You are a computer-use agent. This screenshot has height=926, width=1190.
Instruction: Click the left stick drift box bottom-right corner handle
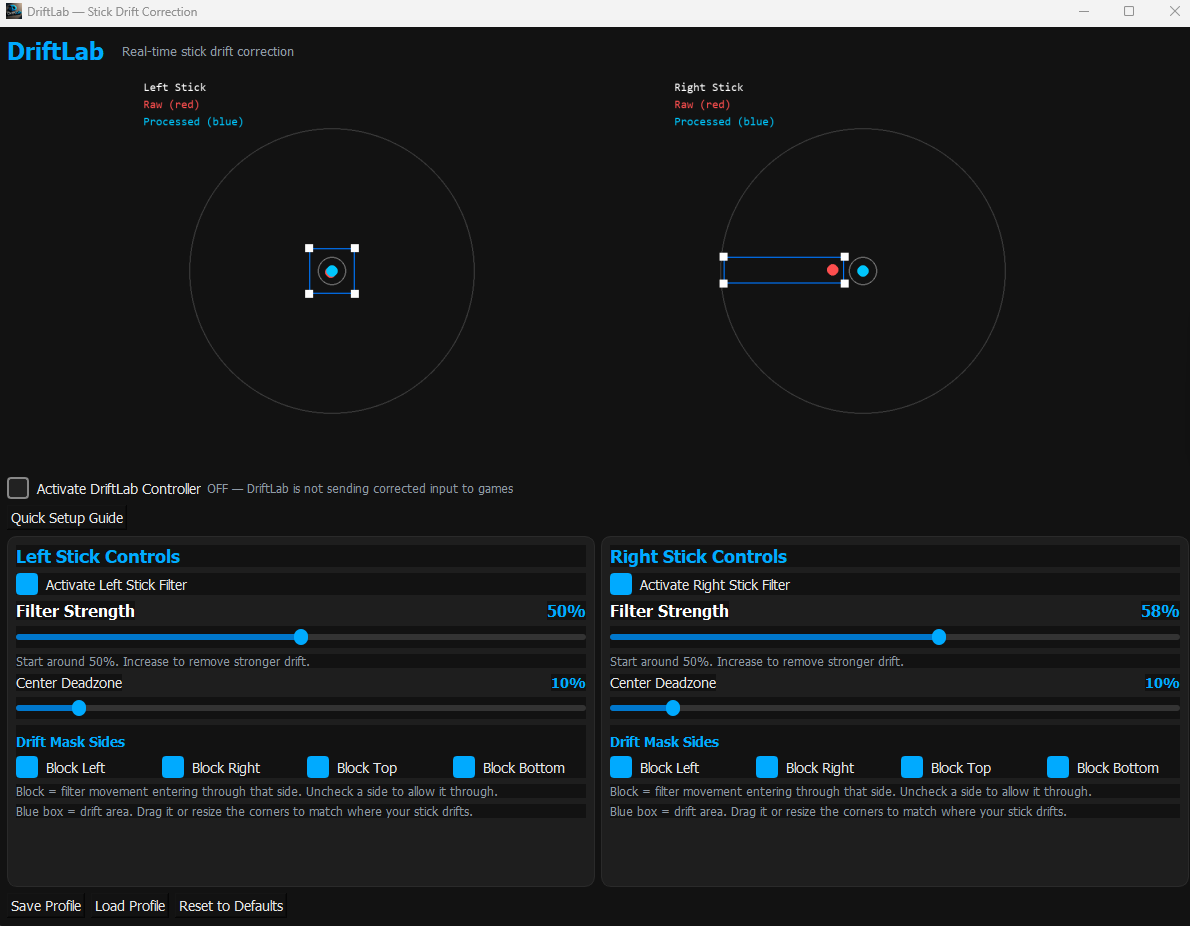point(355,294)
